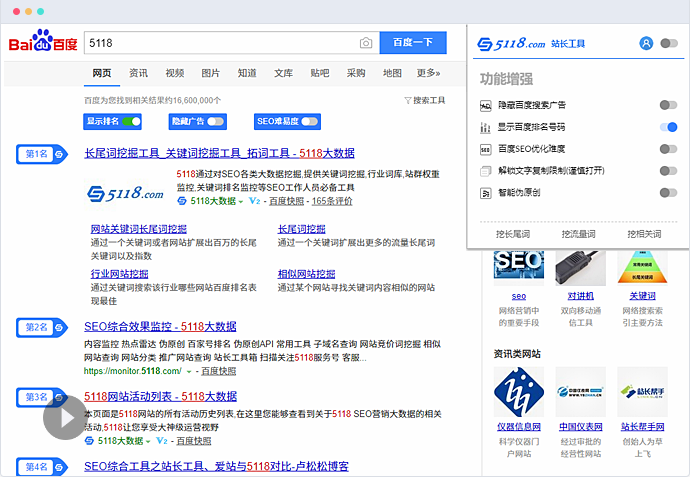Click the hide Baidu ads feature icon
The image size is (690, 477).
point(485,105)
